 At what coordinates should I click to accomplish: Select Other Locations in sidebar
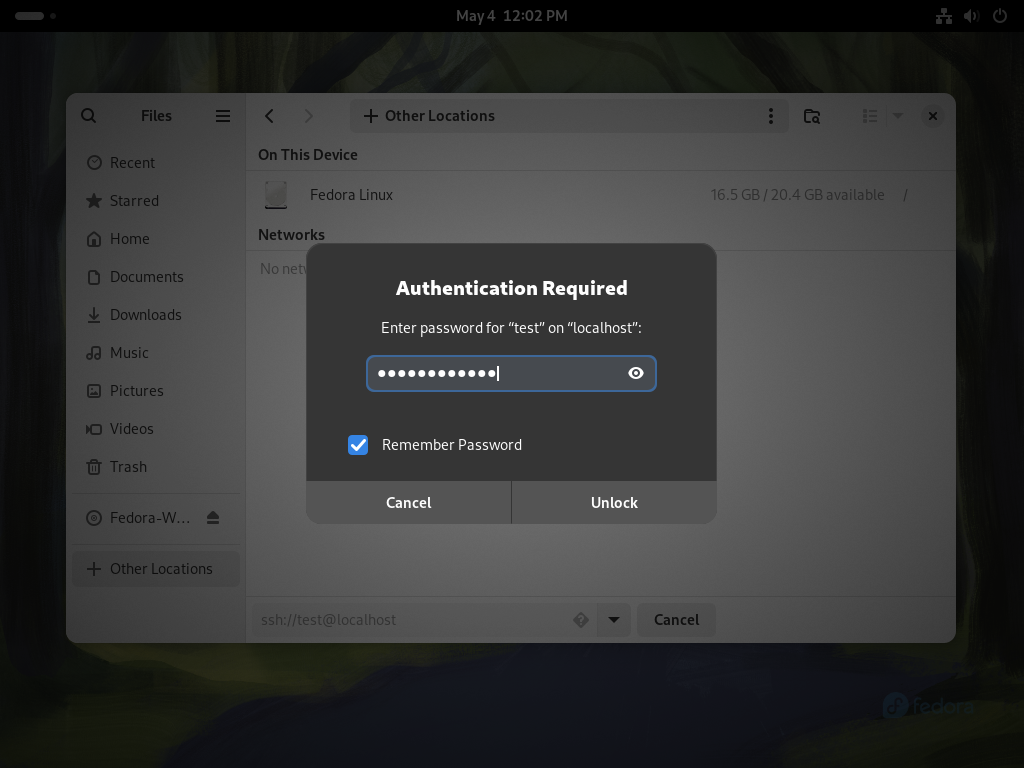156,569
